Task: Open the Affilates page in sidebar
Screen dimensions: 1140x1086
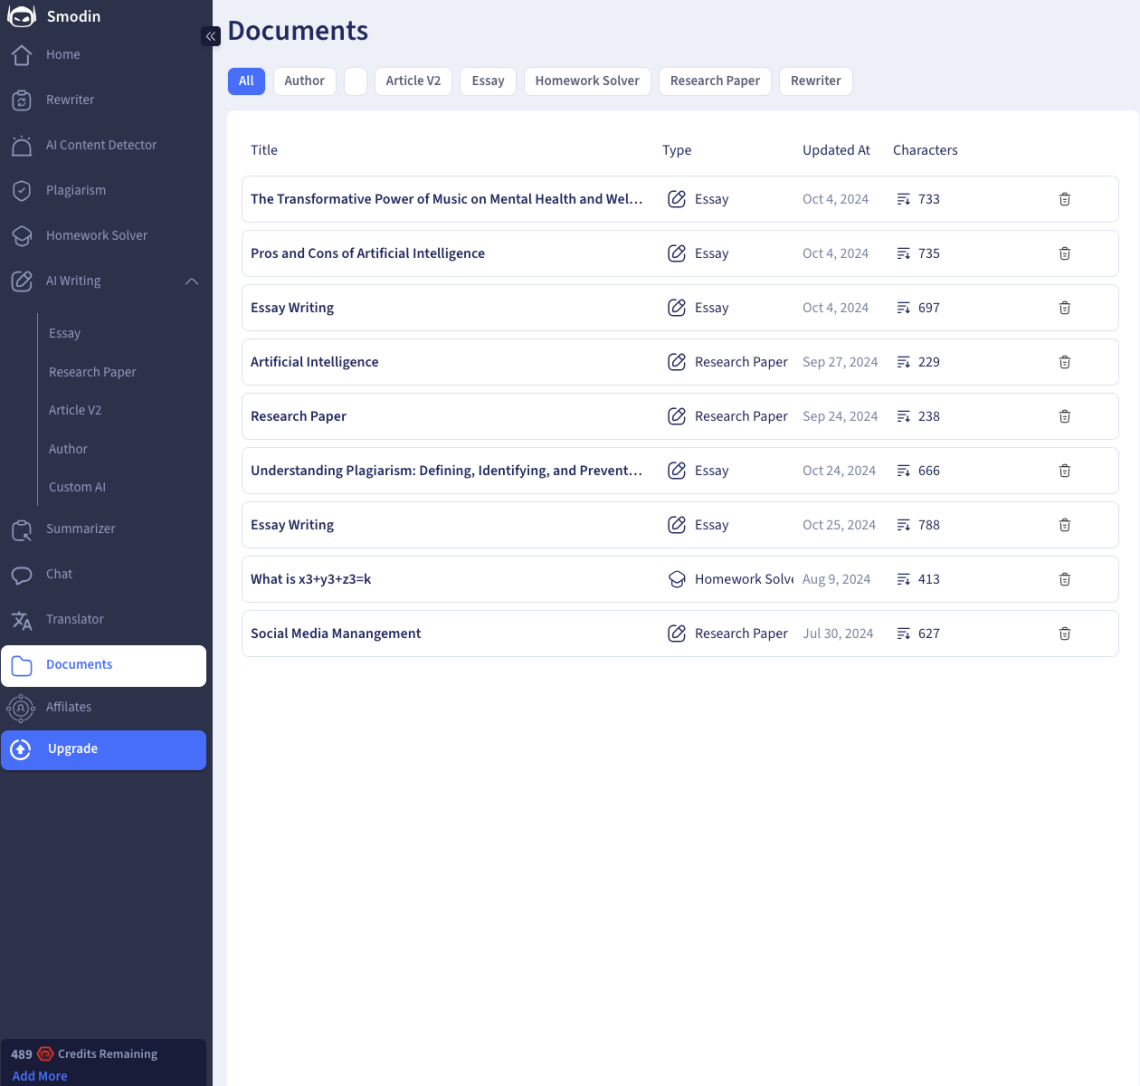Action: 68,707
